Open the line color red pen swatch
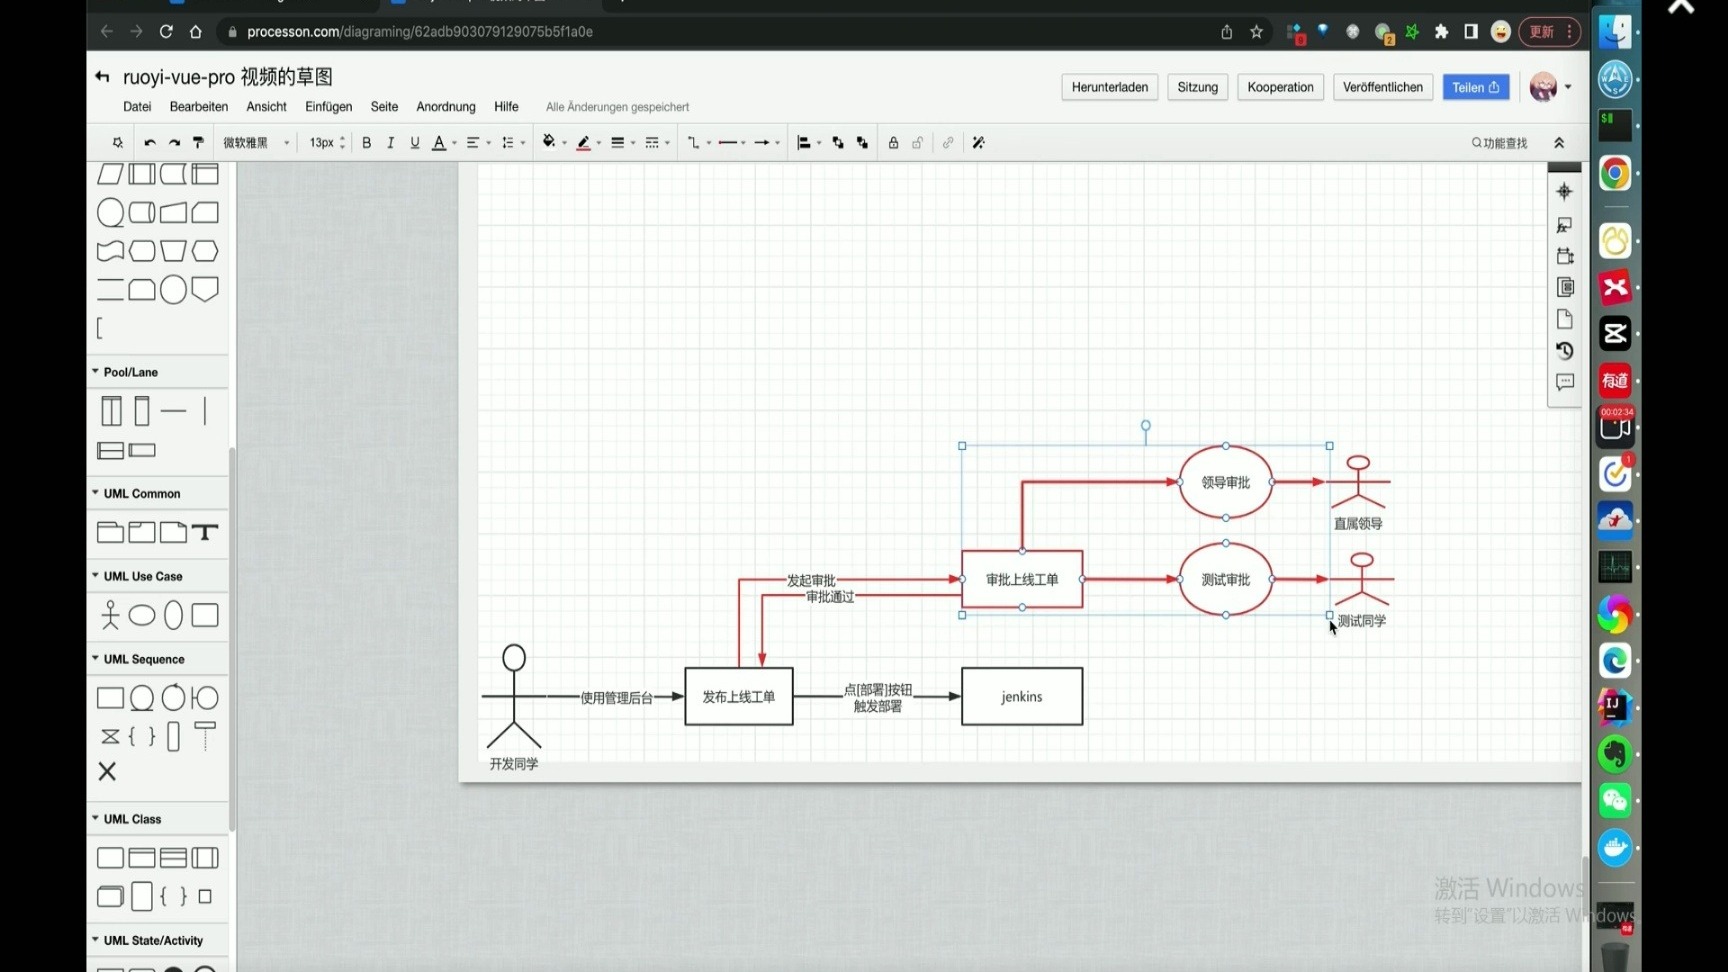This screenshot has height=972, width=1728. coord(583,143)
